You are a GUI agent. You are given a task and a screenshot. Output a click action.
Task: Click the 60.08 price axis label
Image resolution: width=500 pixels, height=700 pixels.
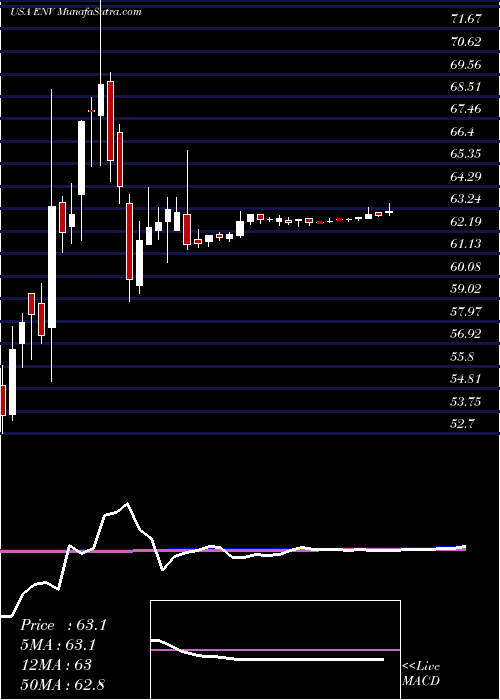click(466, 266)
